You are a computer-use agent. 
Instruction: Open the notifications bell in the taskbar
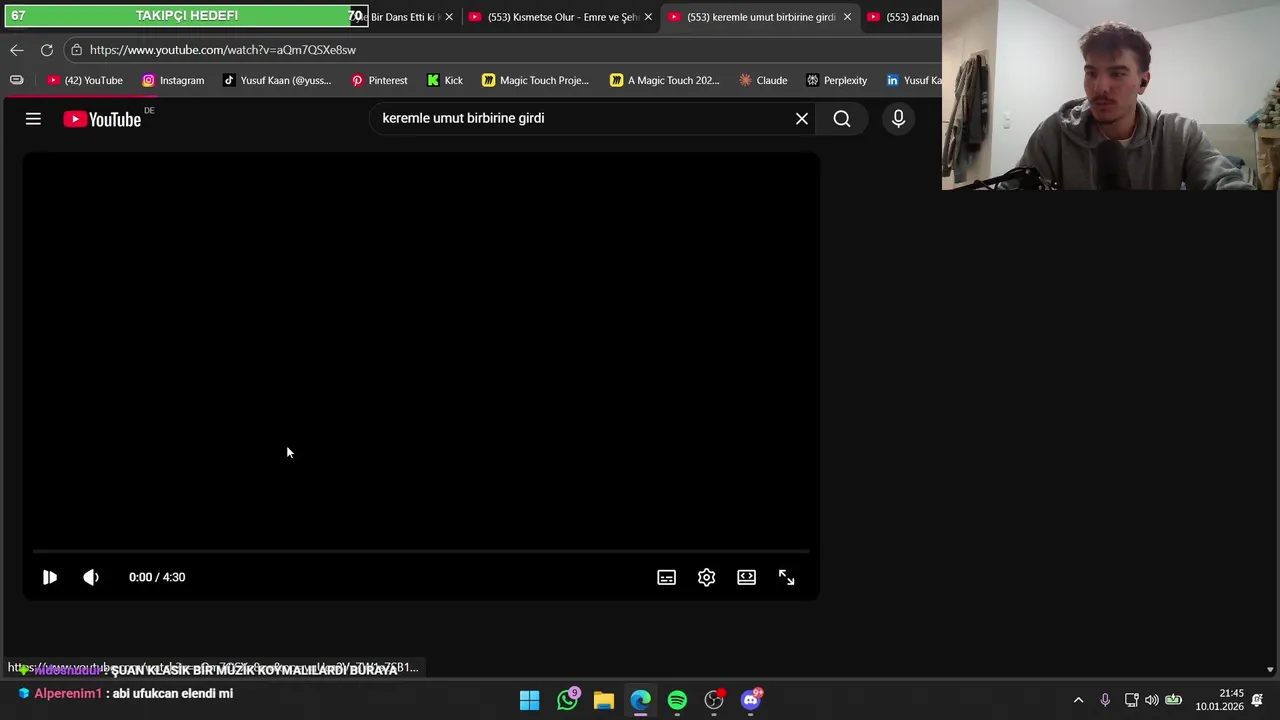(x=1257, y=701)
